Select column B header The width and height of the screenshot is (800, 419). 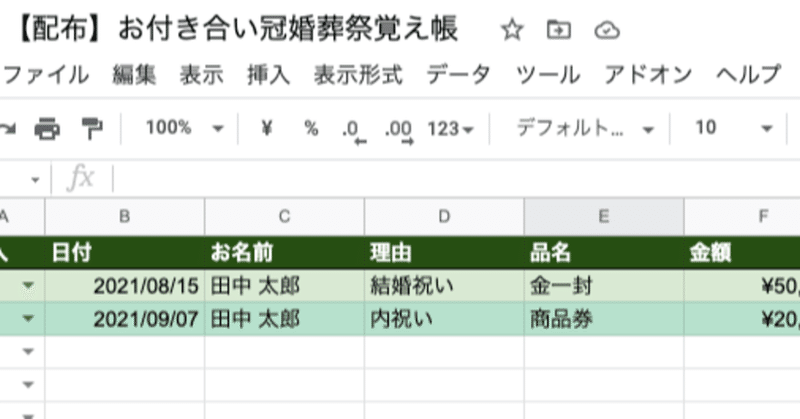click(x=124, y=216)
